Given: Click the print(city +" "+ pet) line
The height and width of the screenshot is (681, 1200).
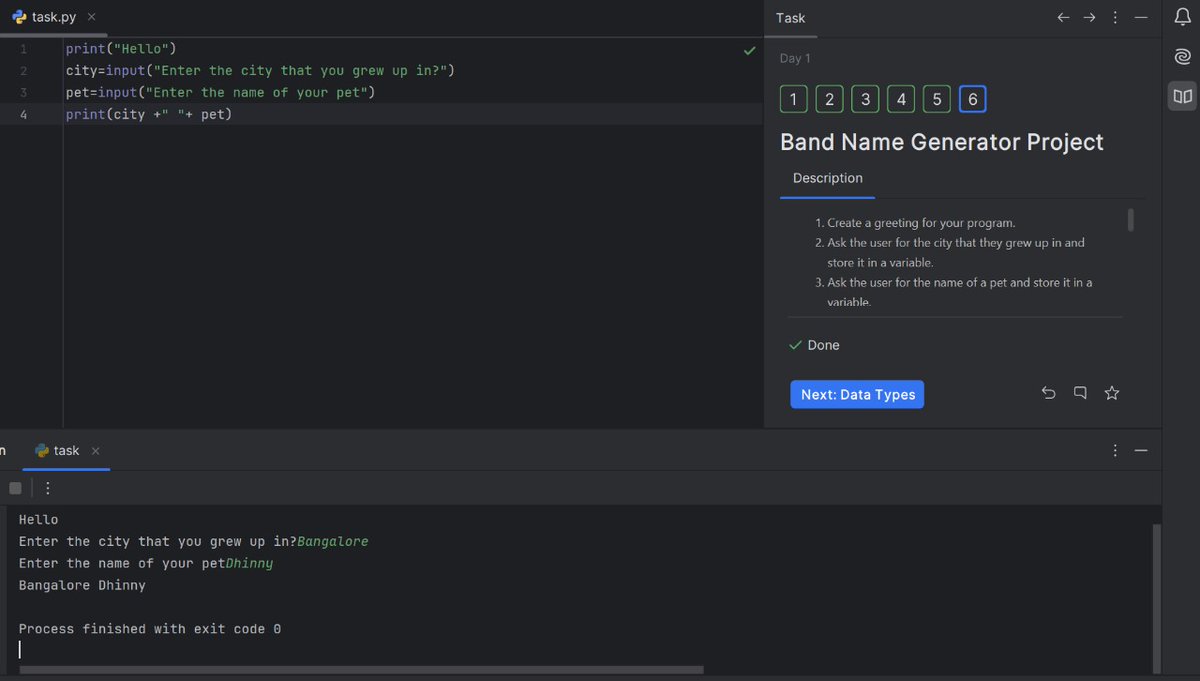Looking at the screenshot, I should [x=149, y=114].
